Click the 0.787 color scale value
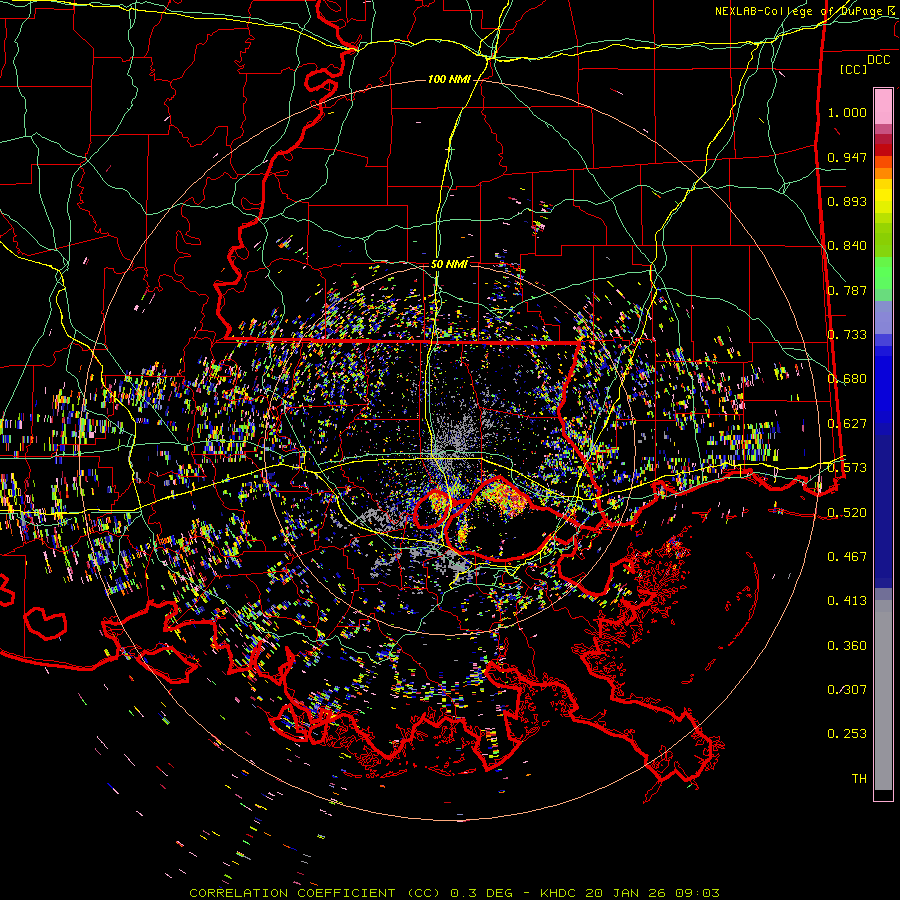This screenshot has width=900, height=900. click(847, 290)
